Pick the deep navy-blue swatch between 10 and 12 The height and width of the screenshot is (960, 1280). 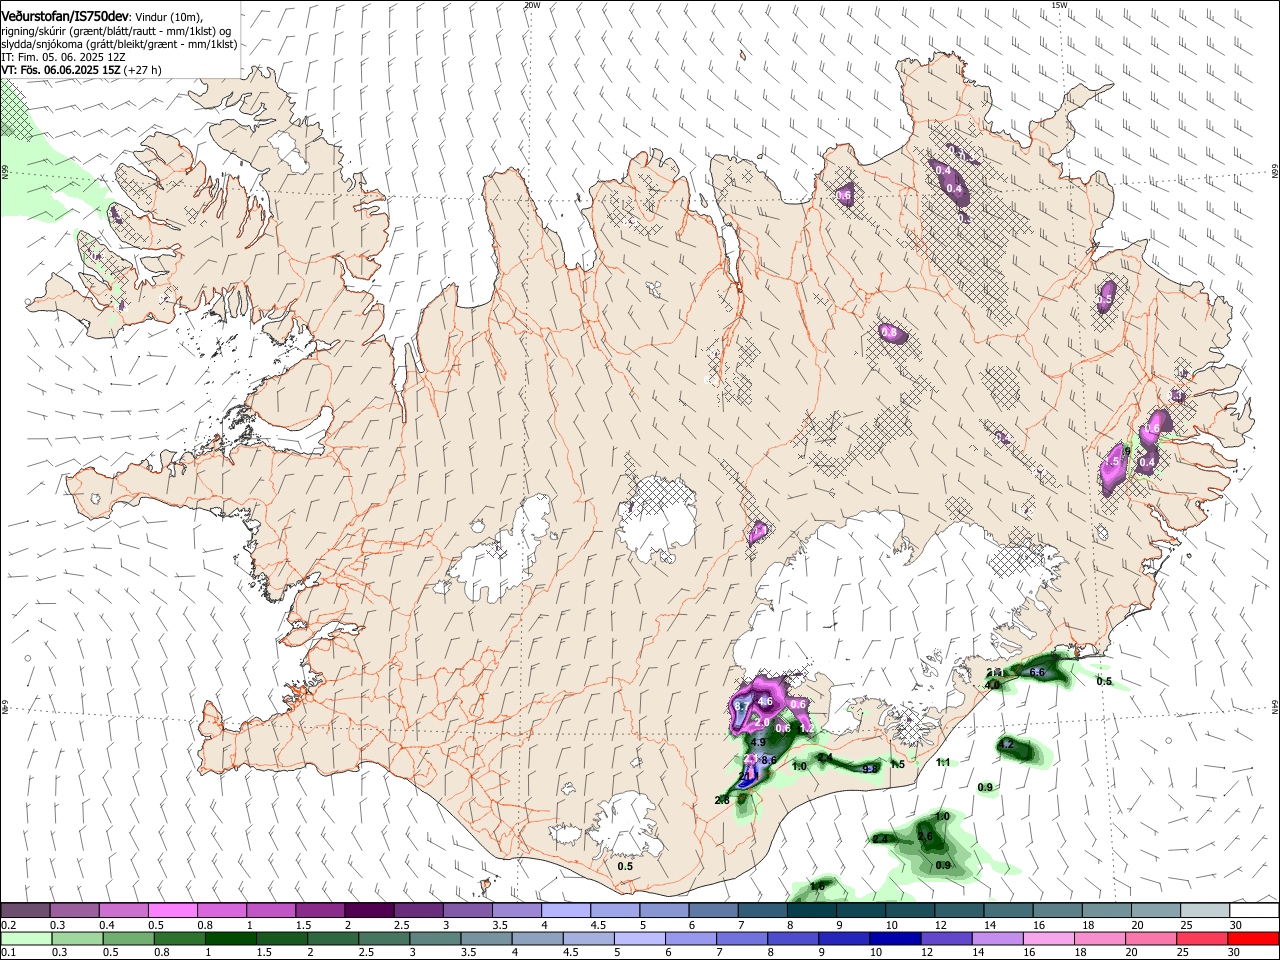coord(894,938)
